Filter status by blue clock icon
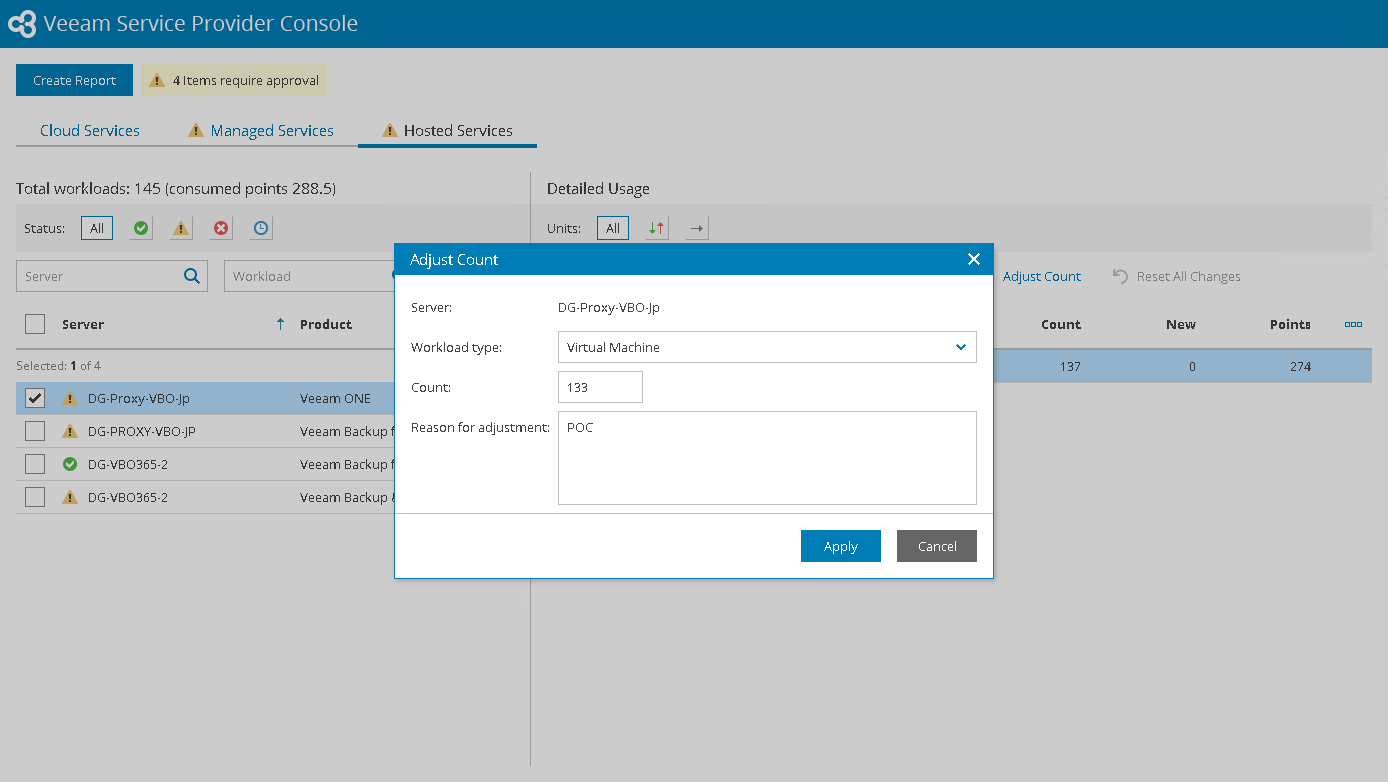The height and width of the screenshot is (782, 1388). (x=261, y=228)
